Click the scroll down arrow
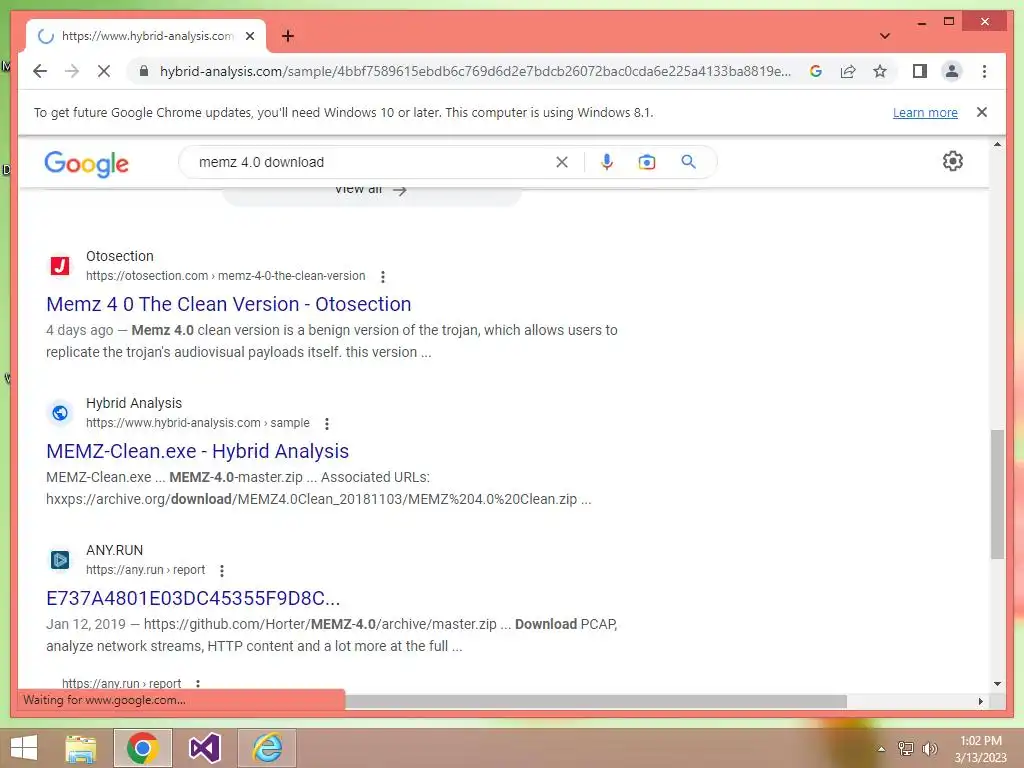Viewport: 1024px width, 768px height. click(x=997, y=684)
